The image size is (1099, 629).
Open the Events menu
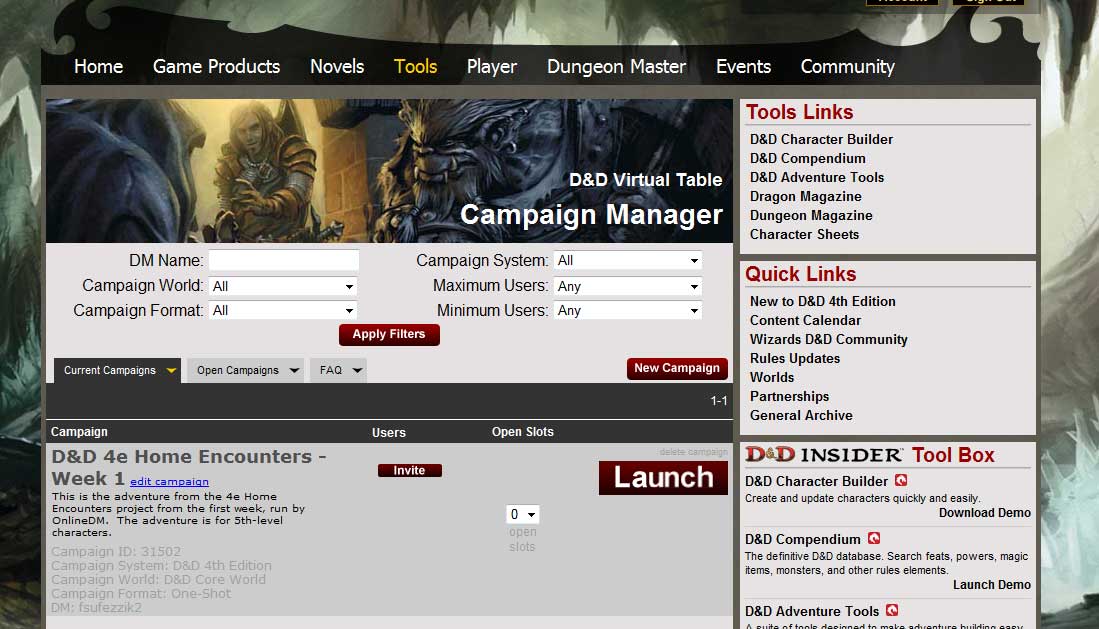(x=744, y=67)
